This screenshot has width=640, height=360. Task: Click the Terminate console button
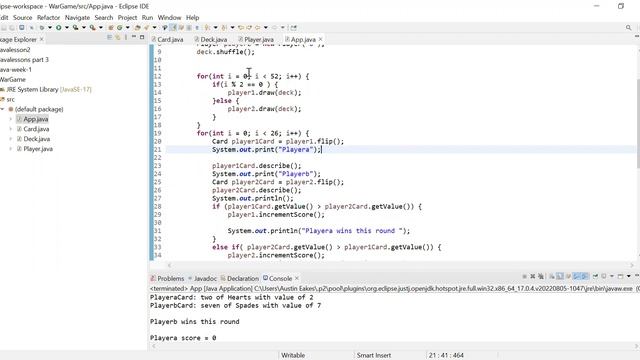coord(524,276)
